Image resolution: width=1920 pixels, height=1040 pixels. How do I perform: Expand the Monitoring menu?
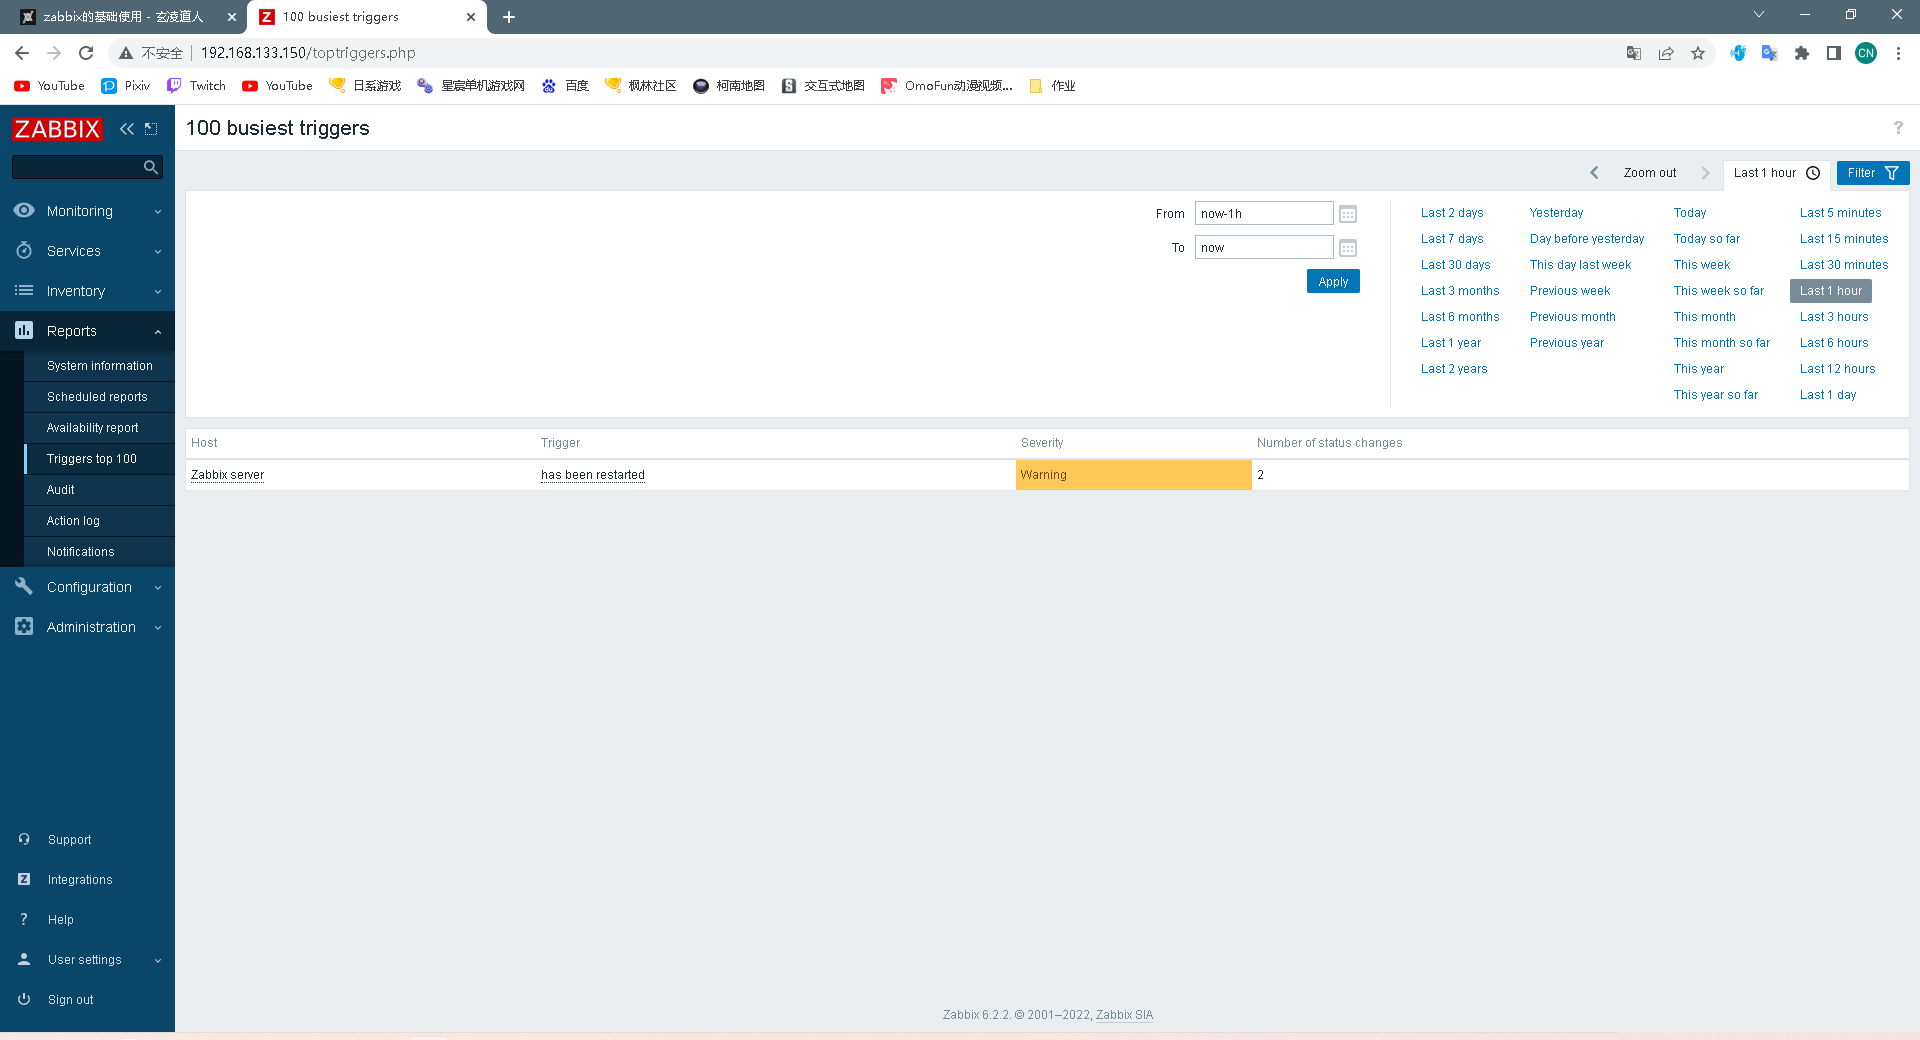coord(87,211)
